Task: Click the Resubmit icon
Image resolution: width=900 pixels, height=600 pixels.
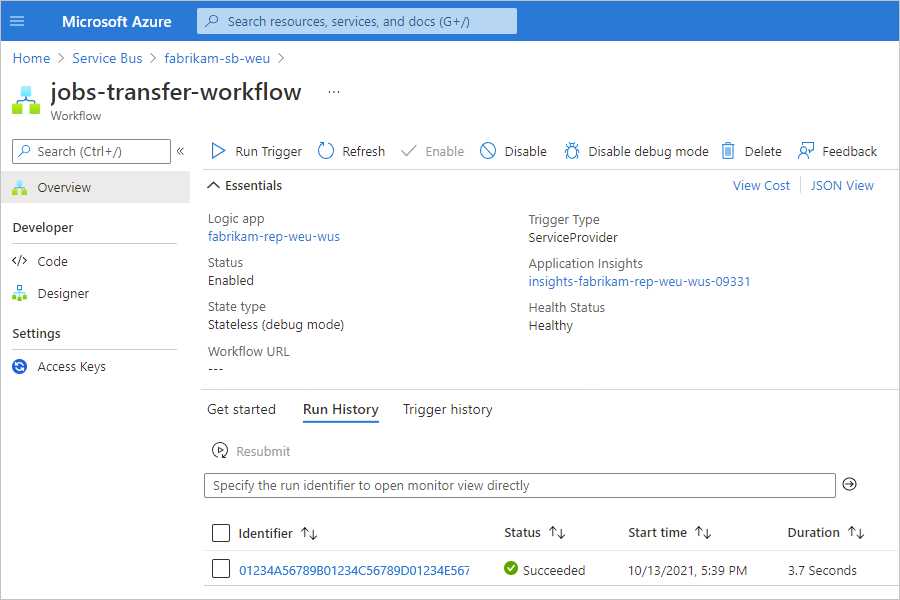Action: coord(220,450)
